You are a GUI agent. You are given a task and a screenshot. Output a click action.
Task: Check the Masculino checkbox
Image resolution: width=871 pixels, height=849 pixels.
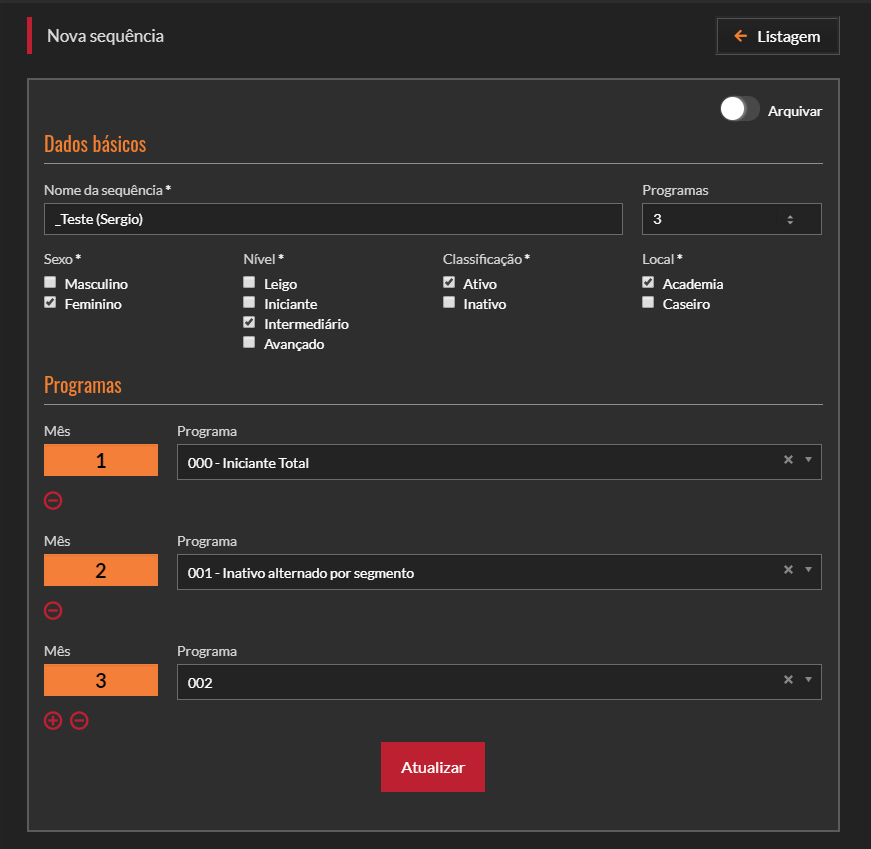coord(50,284)
